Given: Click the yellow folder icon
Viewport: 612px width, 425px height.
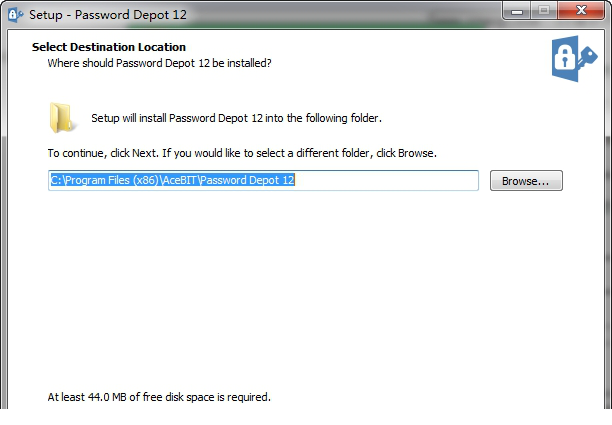Looking at the screenshot, I should [x=61, y=117].
